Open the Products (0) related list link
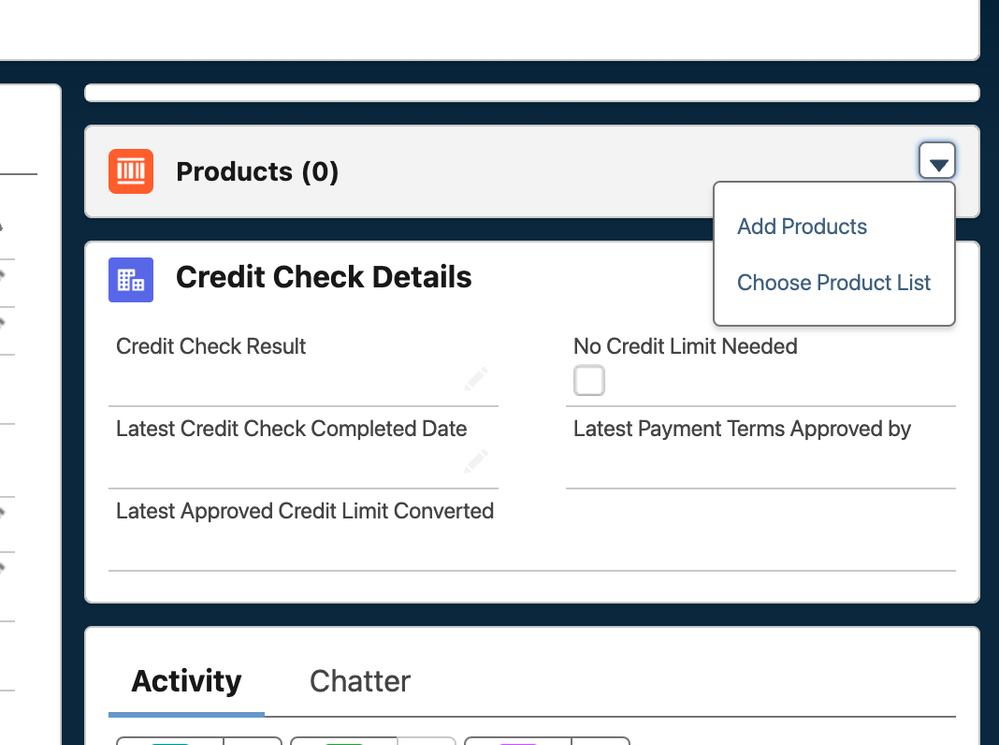This screenshot has width=999, height=745. coord(257,171)
